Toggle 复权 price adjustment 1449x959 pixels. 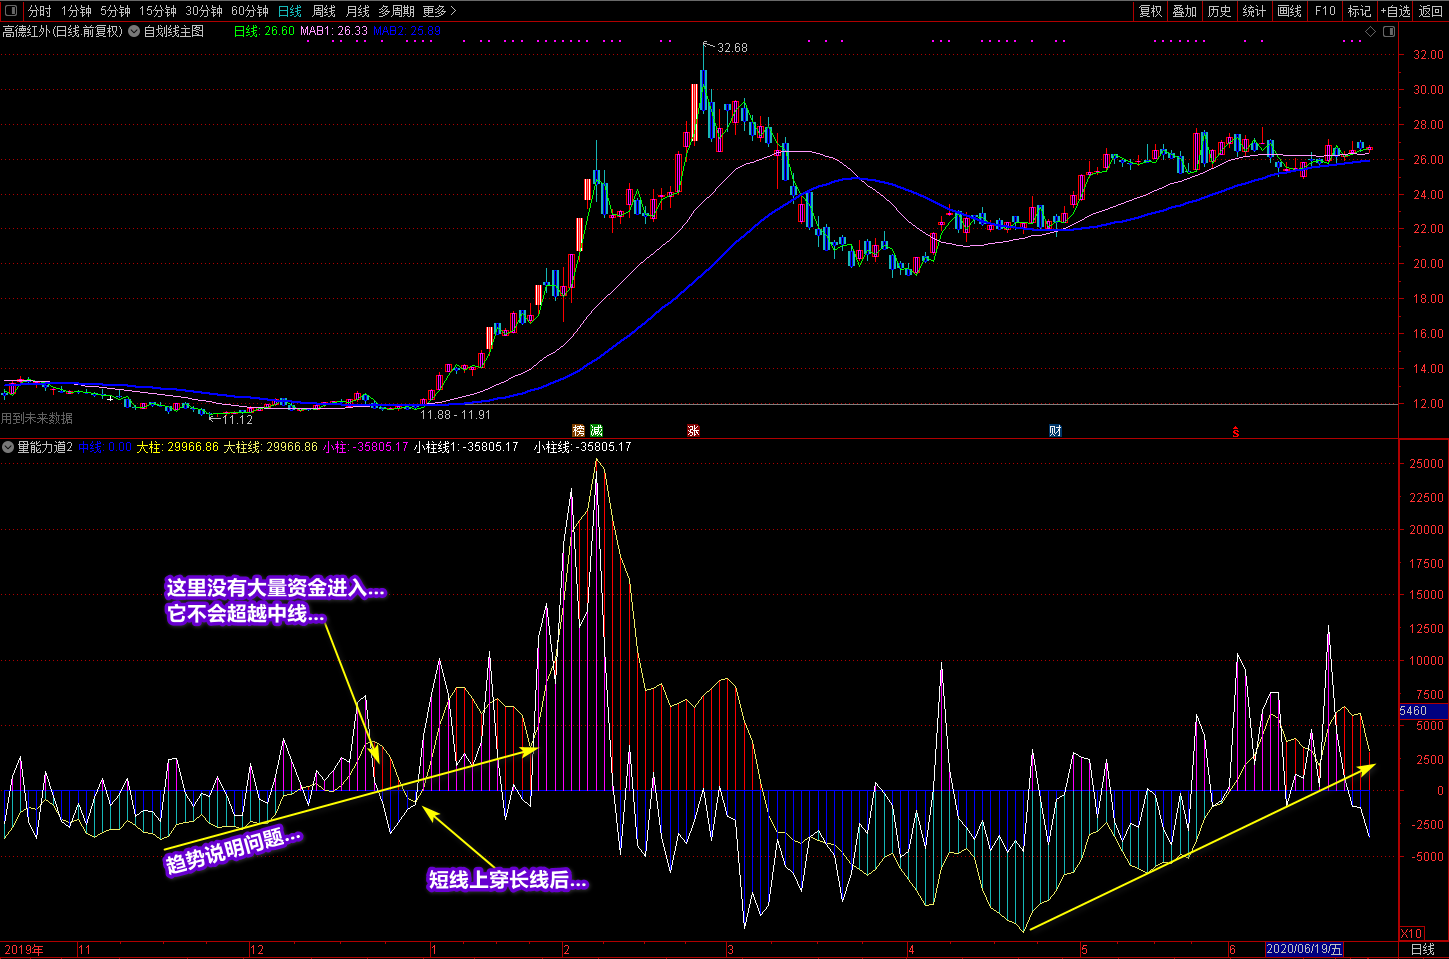pyautogui.click(x=1151, y=11)
